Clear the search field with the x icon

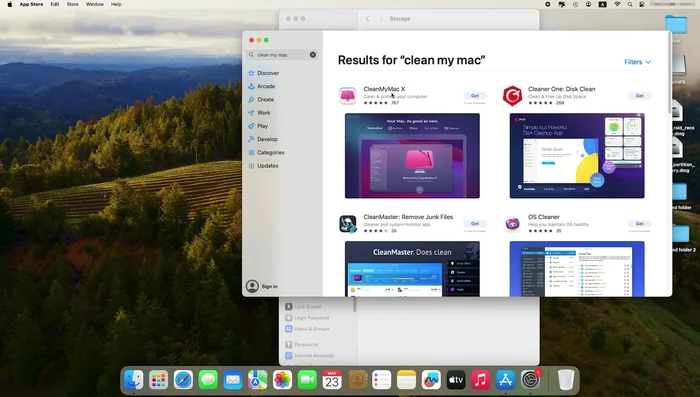point(313,54)
